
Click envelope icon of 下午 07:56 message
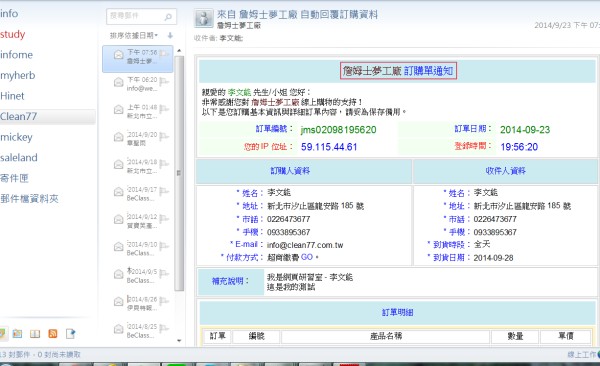tap(119, 55)
